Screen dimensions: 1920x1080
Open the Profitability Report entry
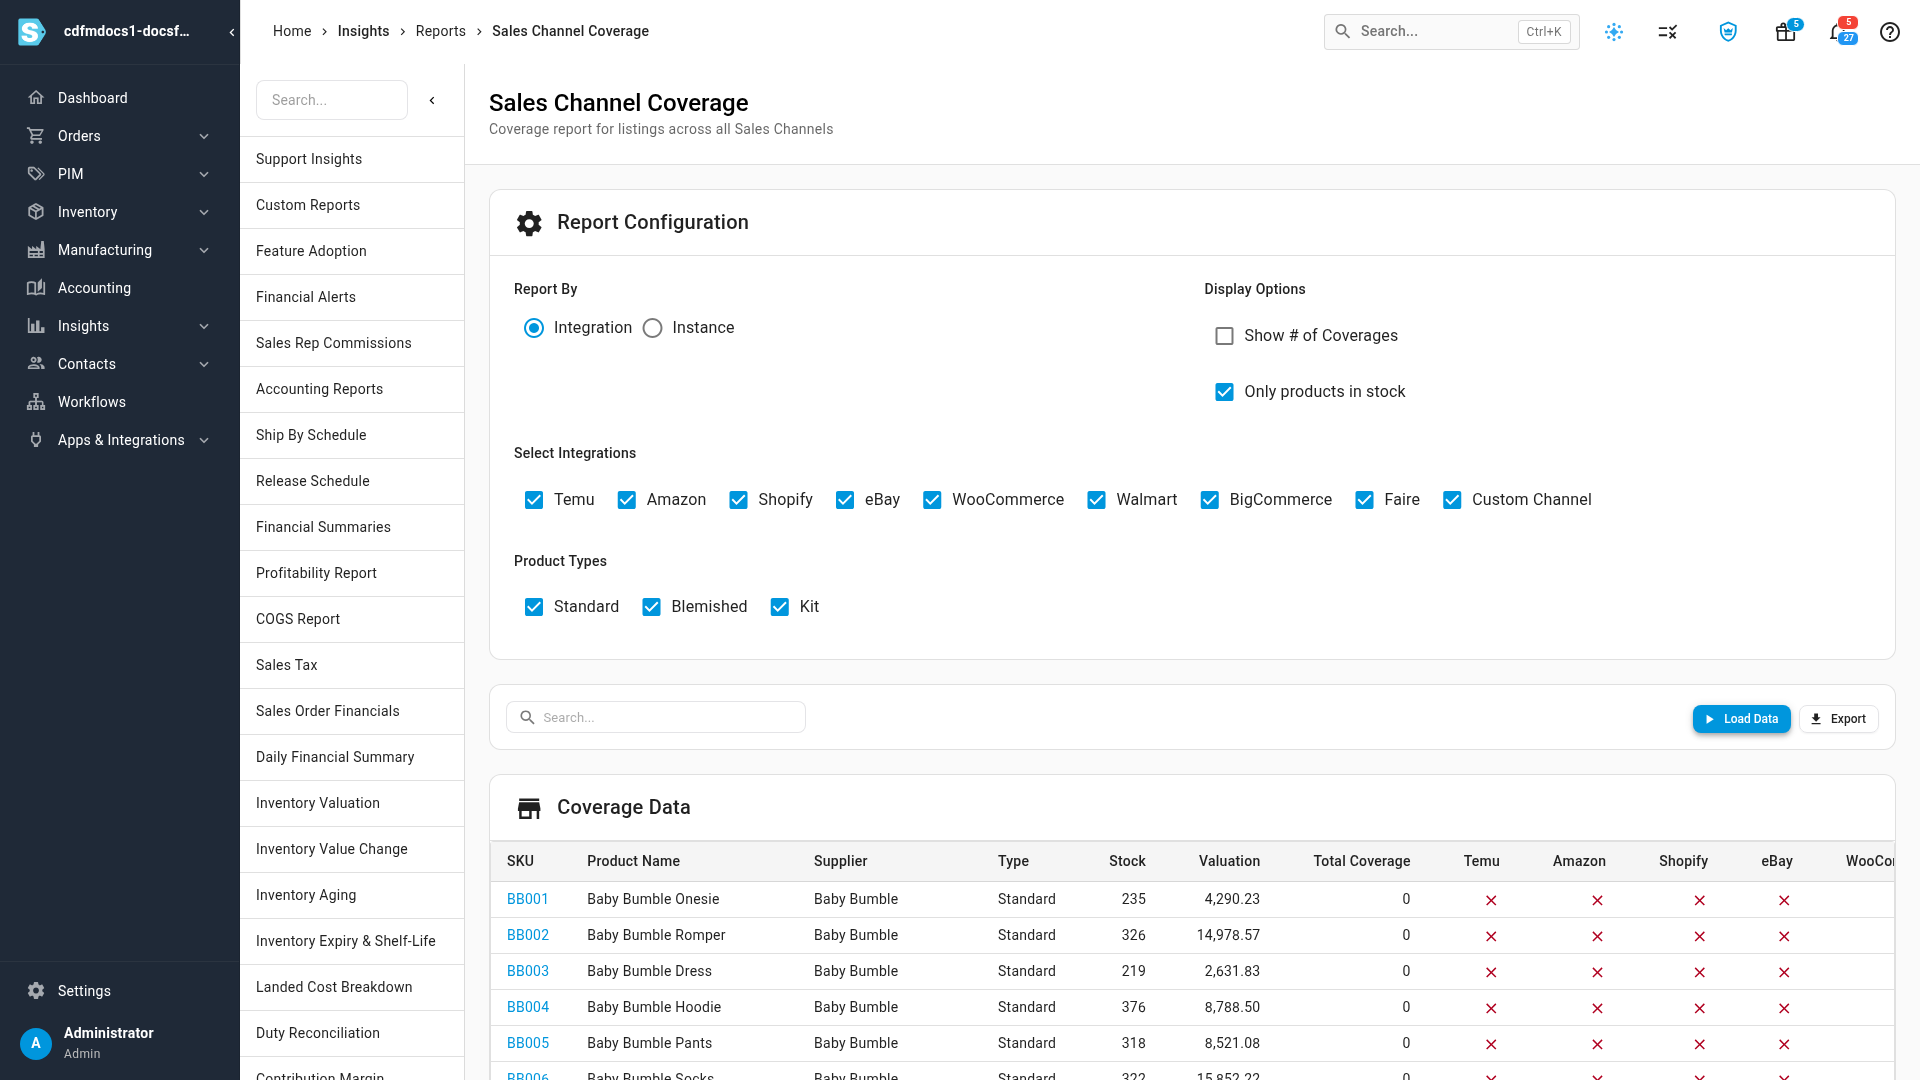[x=352, y=573]
